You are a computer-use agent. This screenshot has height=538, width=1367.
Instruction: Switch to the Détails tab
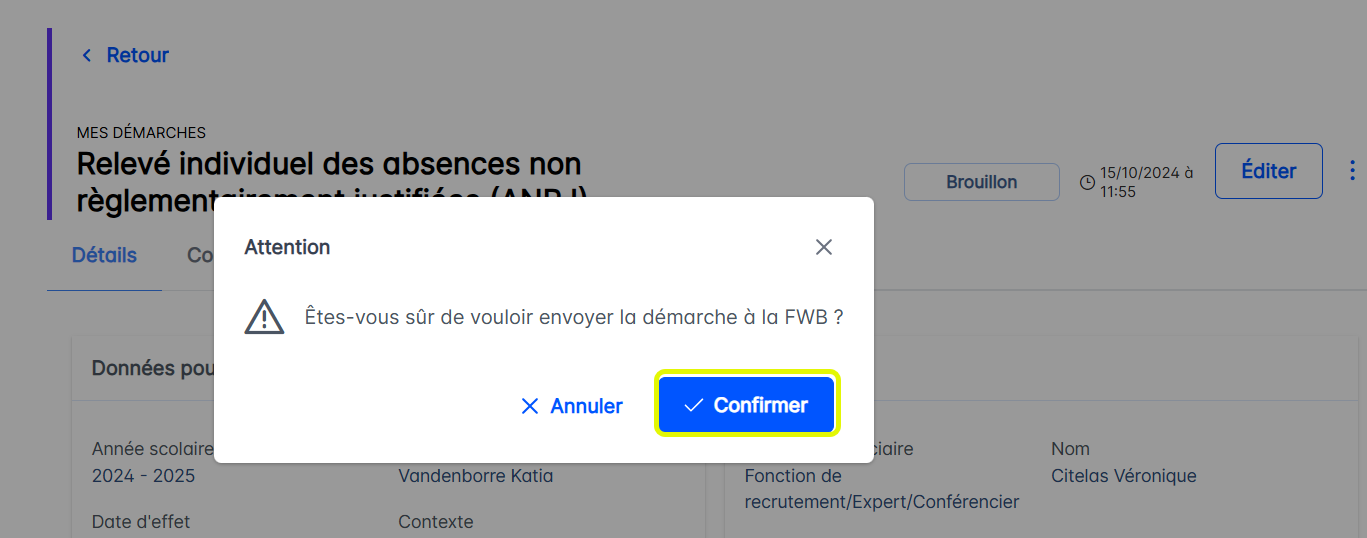click(x=104, y=255)
